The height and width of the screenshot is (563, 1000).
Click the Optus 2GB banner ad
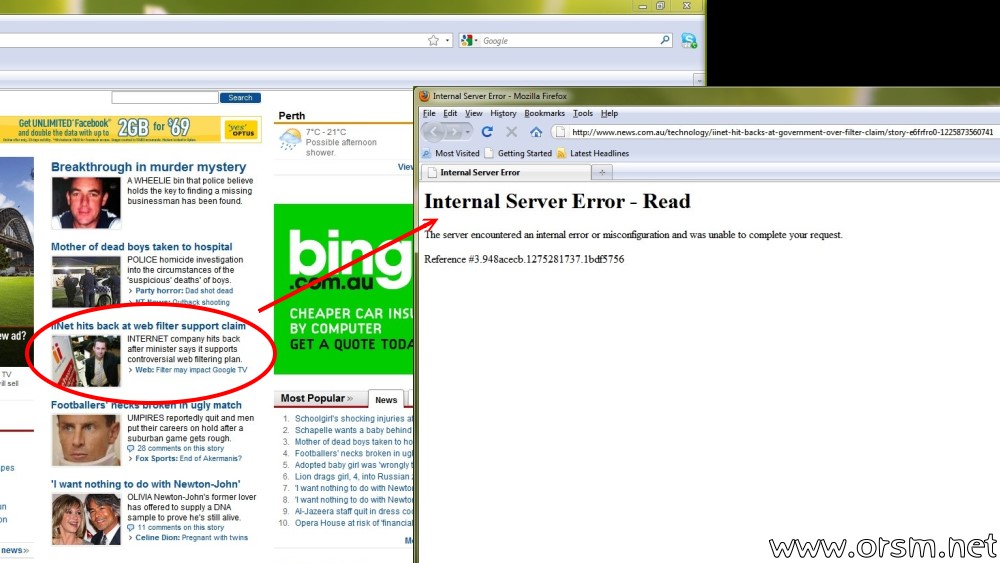point(130,129)
